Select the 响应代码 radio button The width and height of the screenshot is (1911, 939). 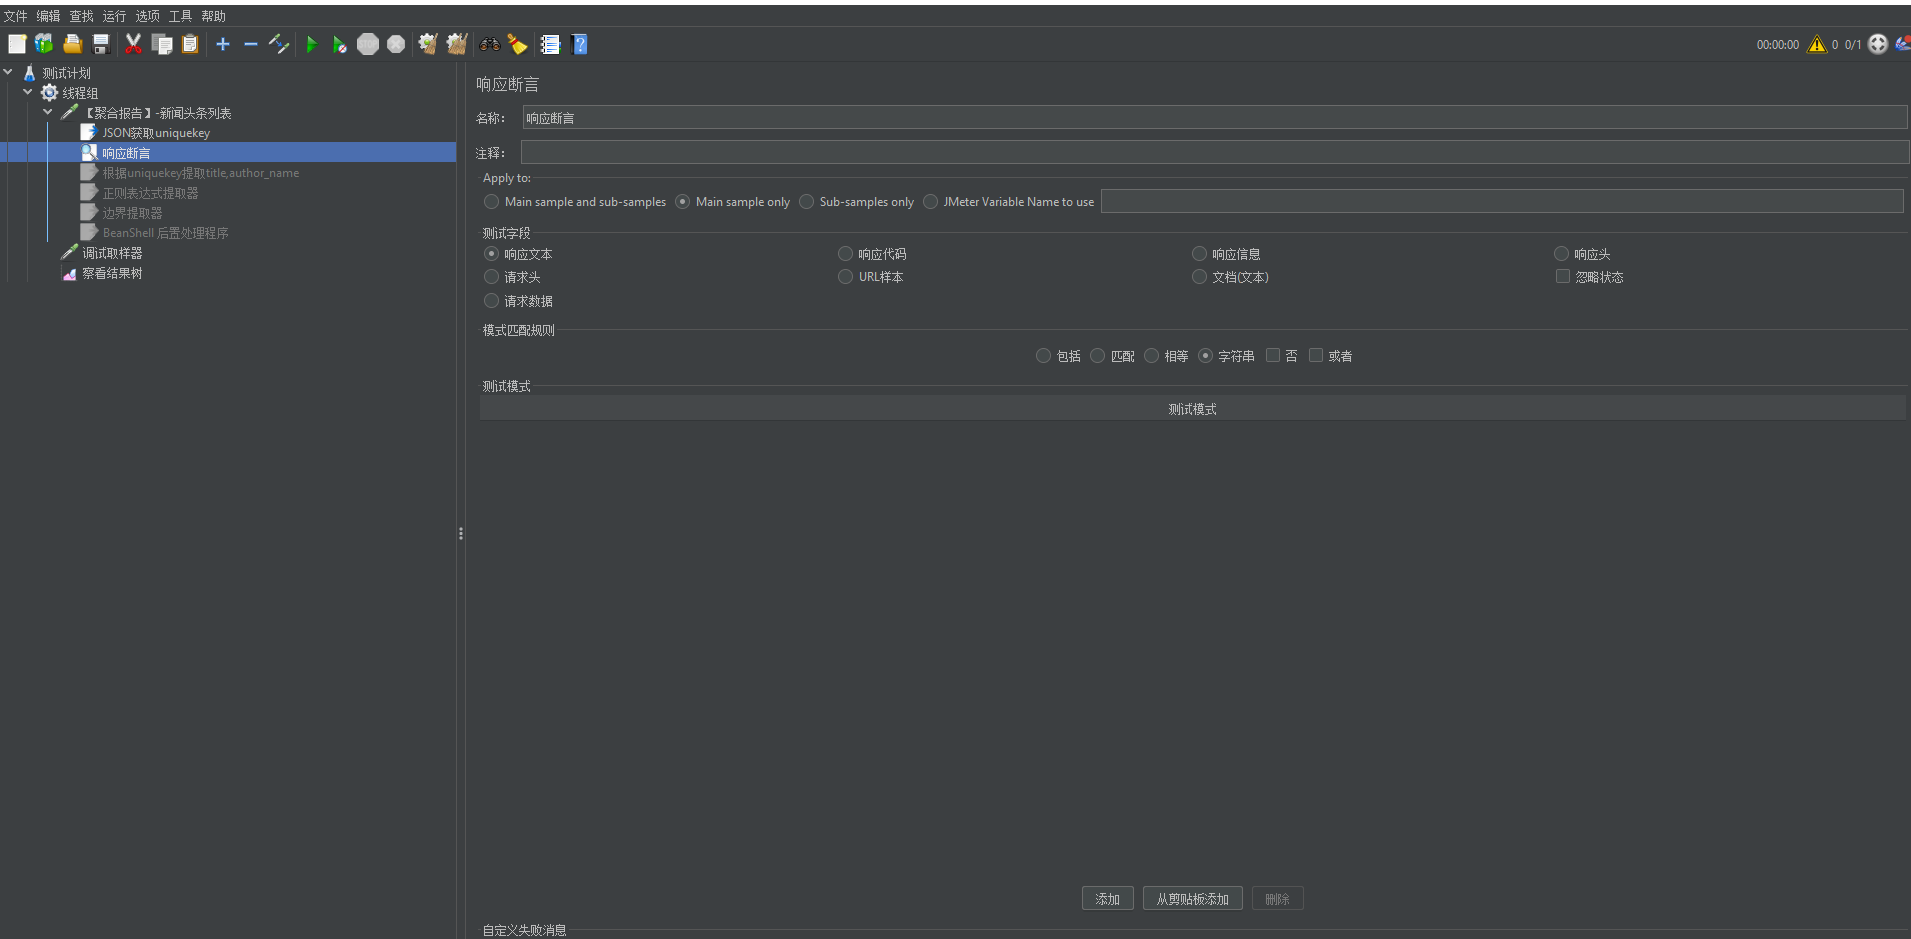click(x=845, y=254)
